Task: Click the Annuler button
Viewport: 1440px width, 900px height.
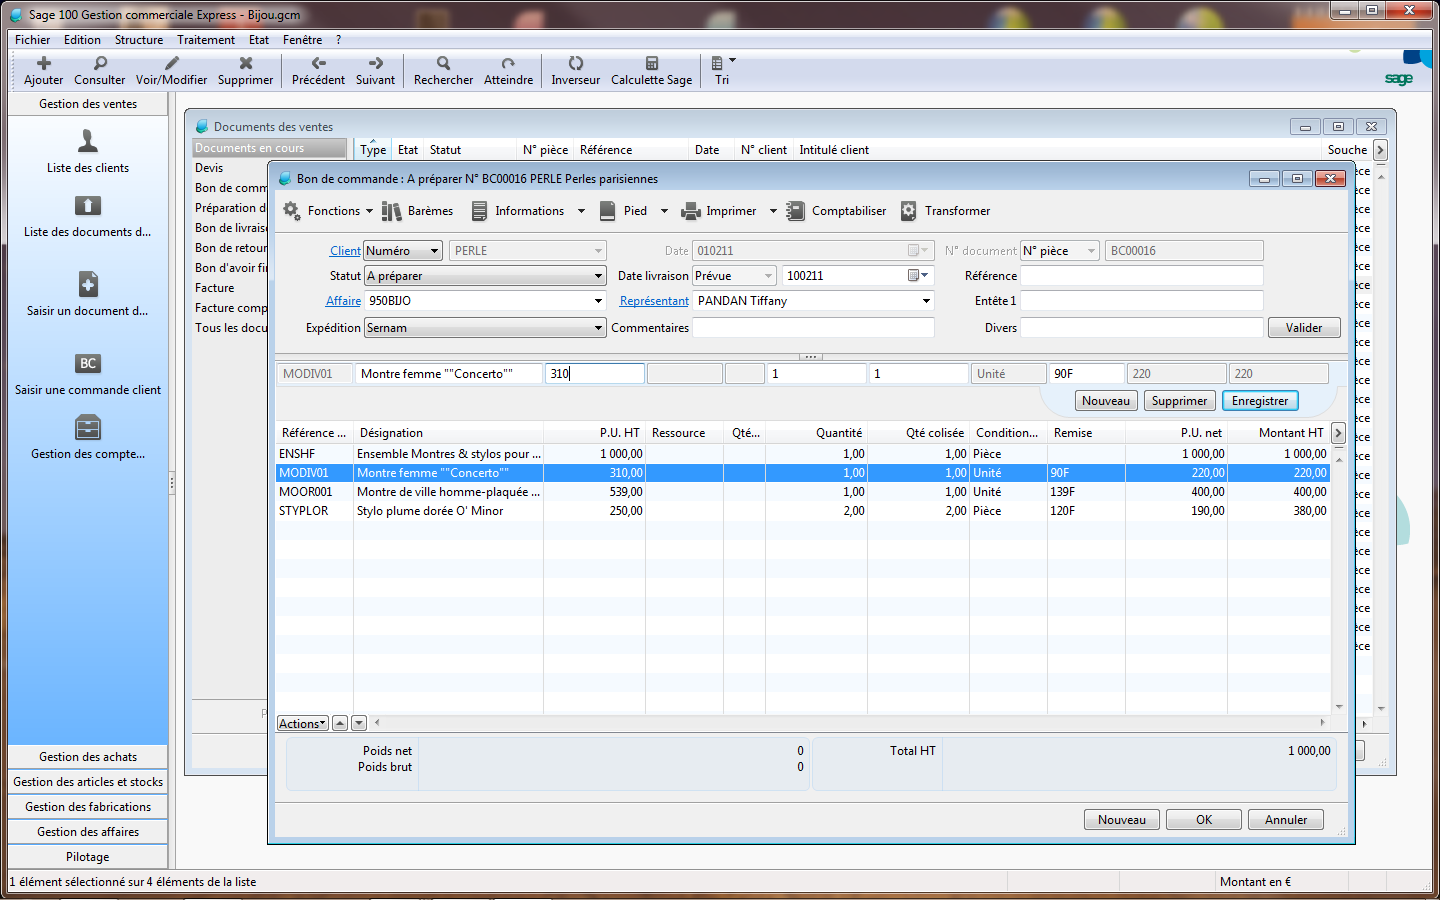Action: (1286, 820)
